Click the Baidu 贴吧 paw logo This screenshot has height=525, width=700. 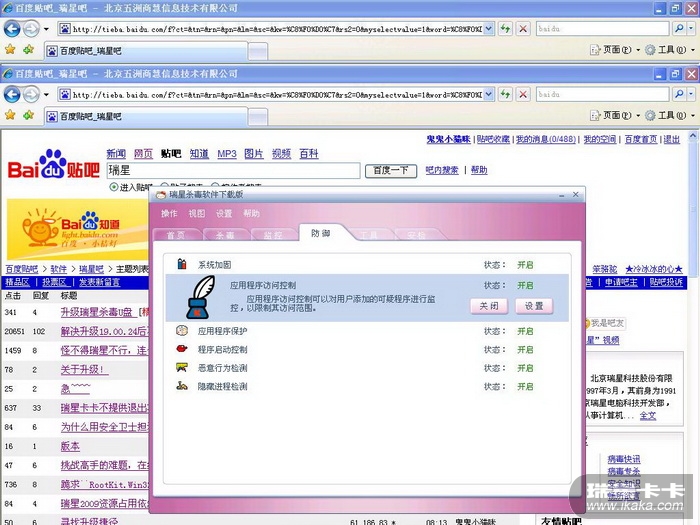[54, 164]
